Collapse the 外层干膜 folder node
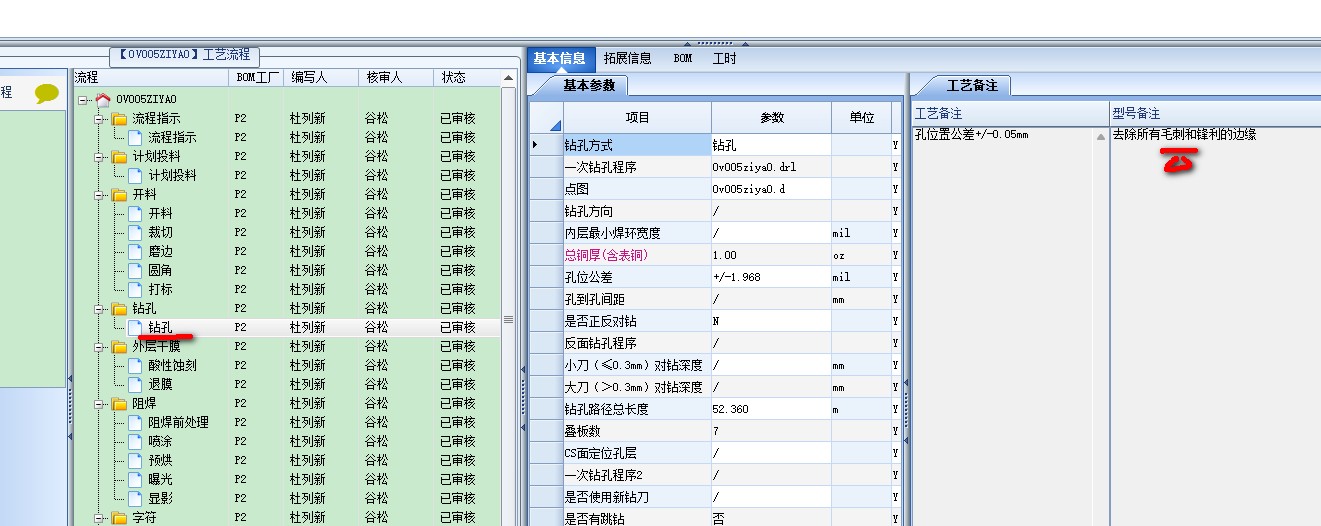1321x526 pixels. tap(100, 347)
